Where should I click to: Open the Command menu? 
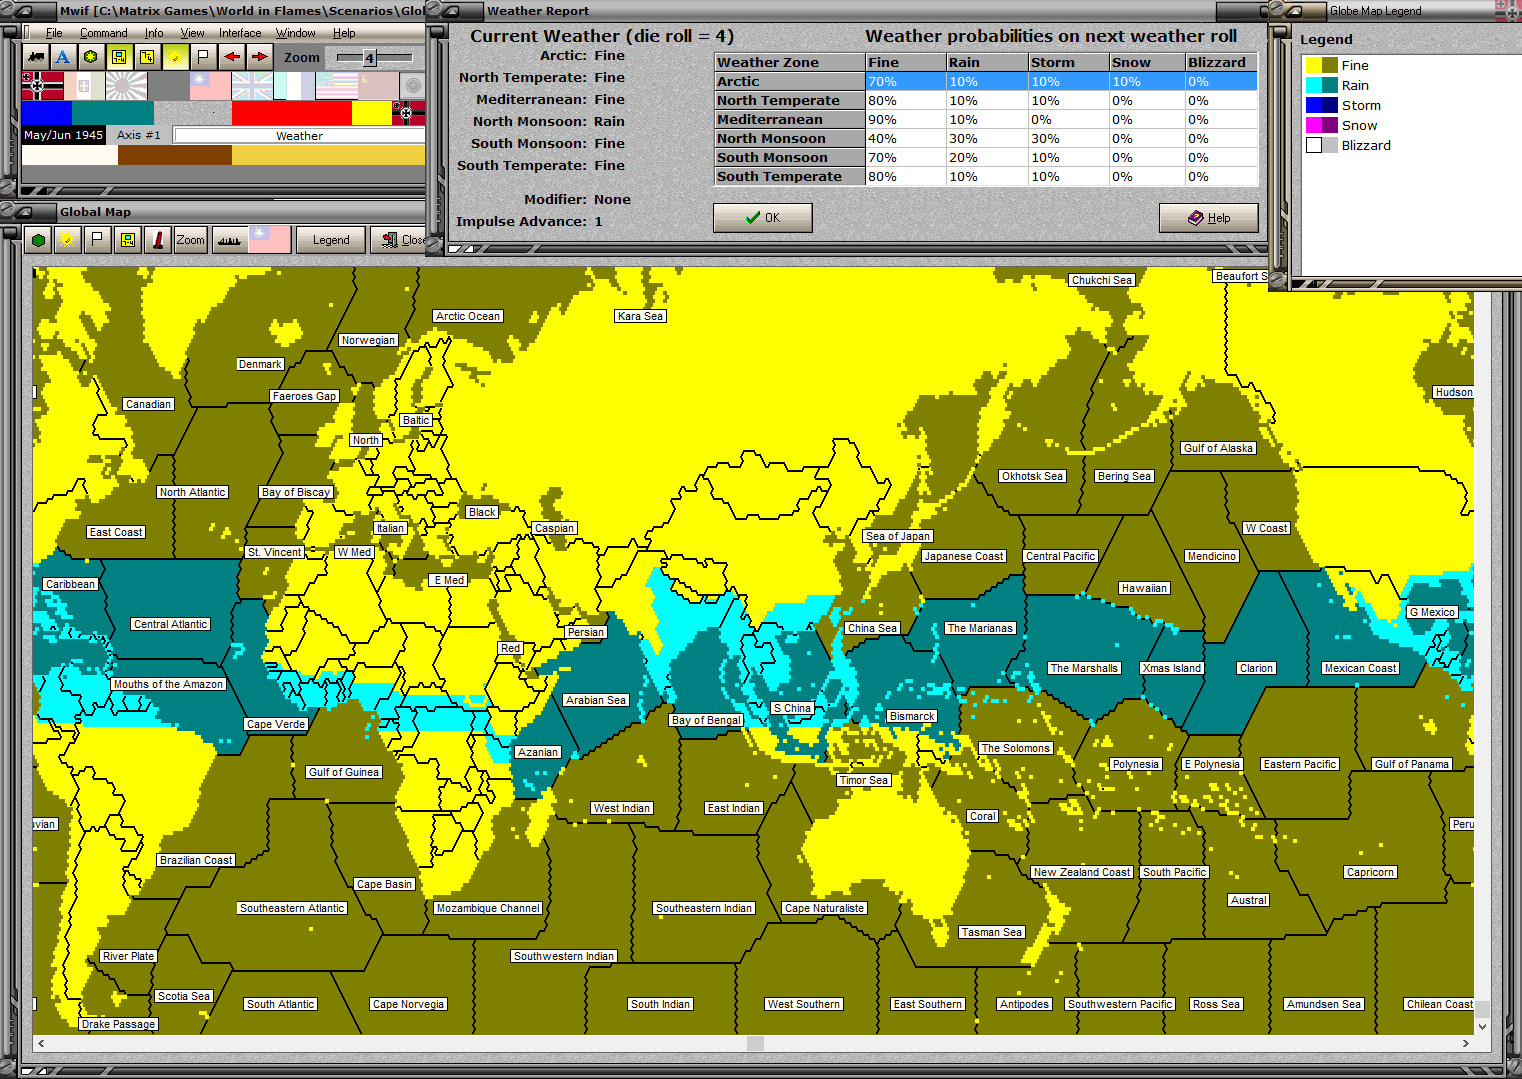point(103,33)
